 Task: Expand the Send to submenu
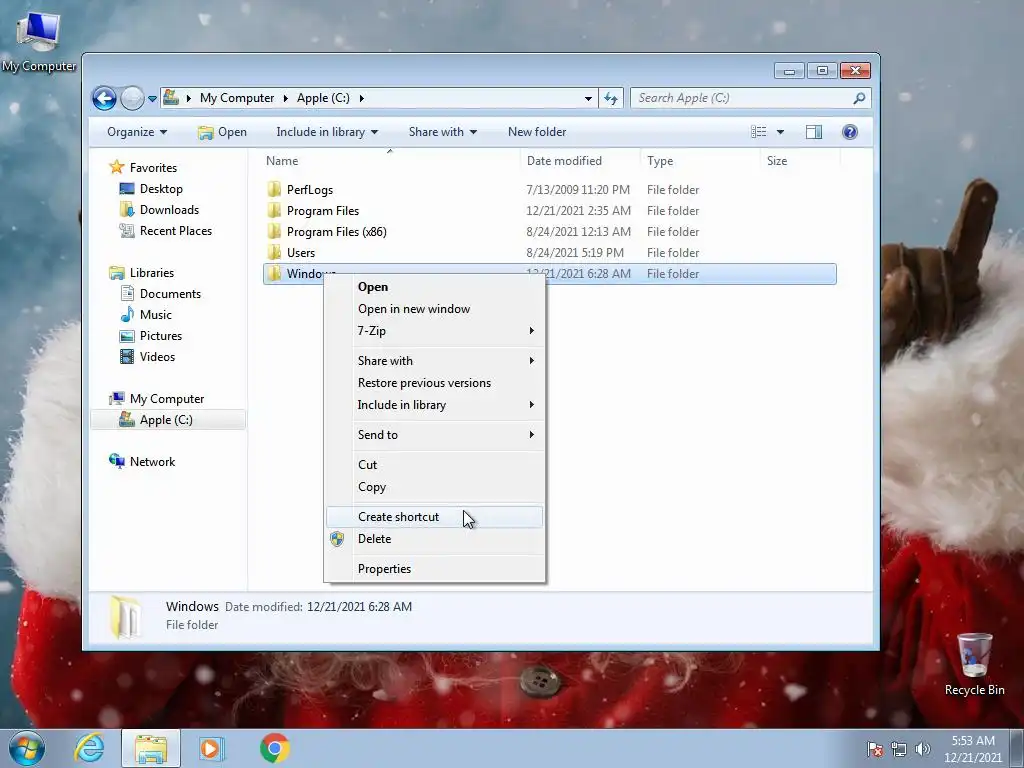click(434, 435)
